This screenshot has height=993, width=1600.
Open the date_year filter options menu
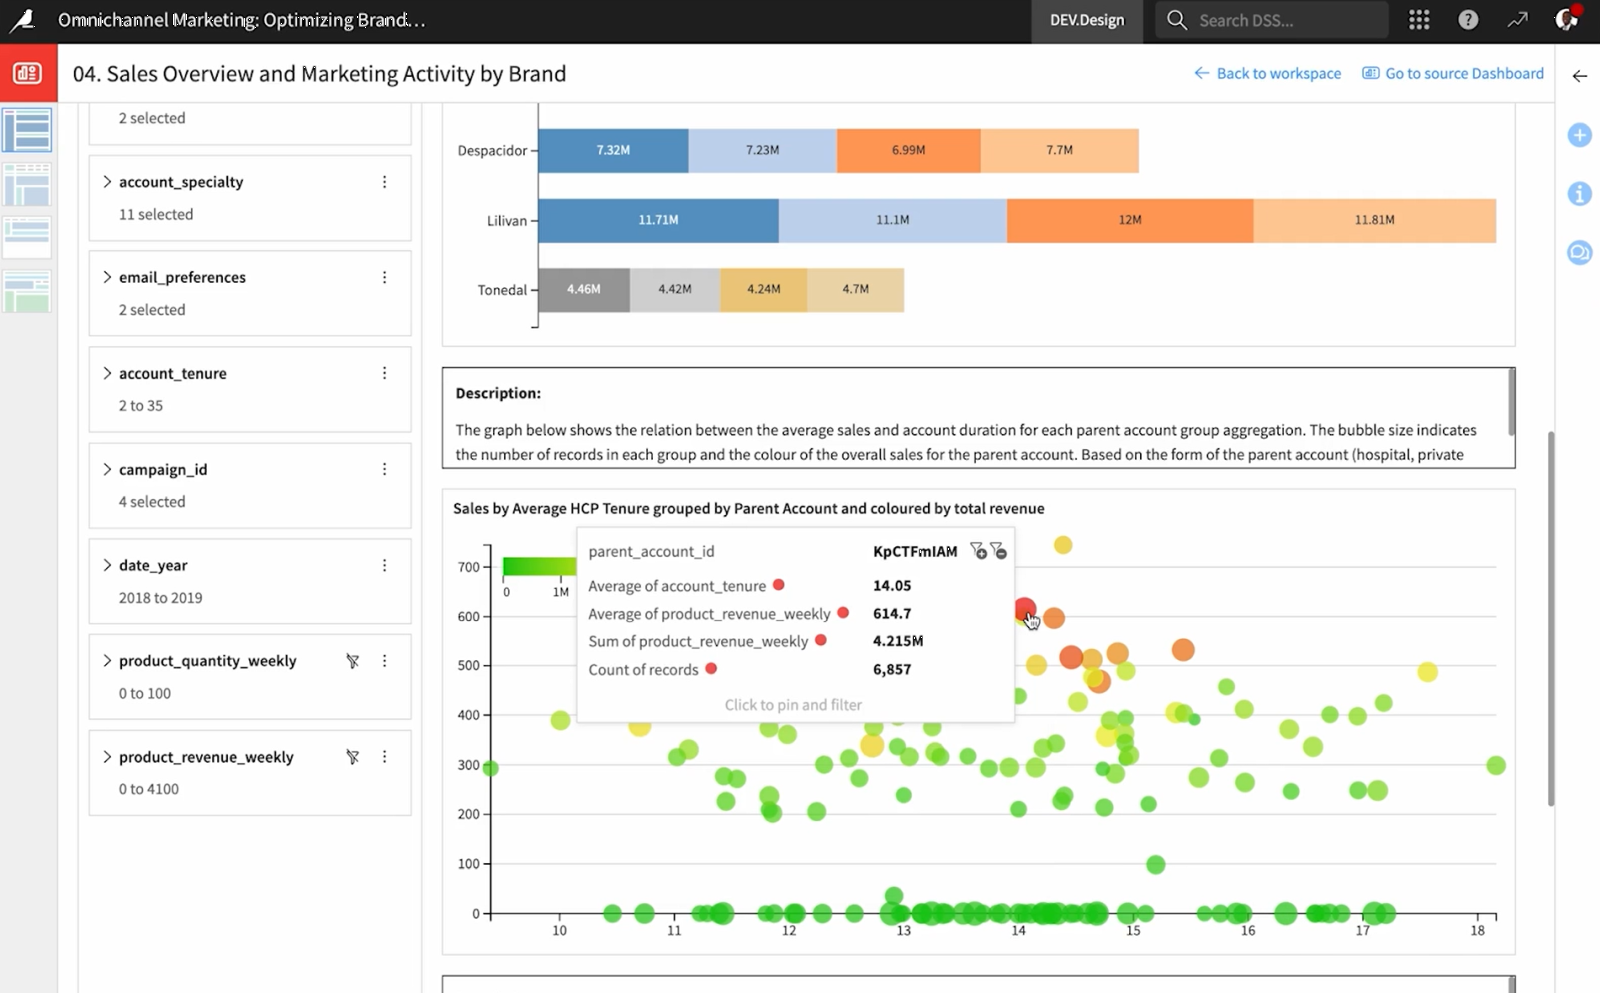pyautogui.click(x=384, y=565)
